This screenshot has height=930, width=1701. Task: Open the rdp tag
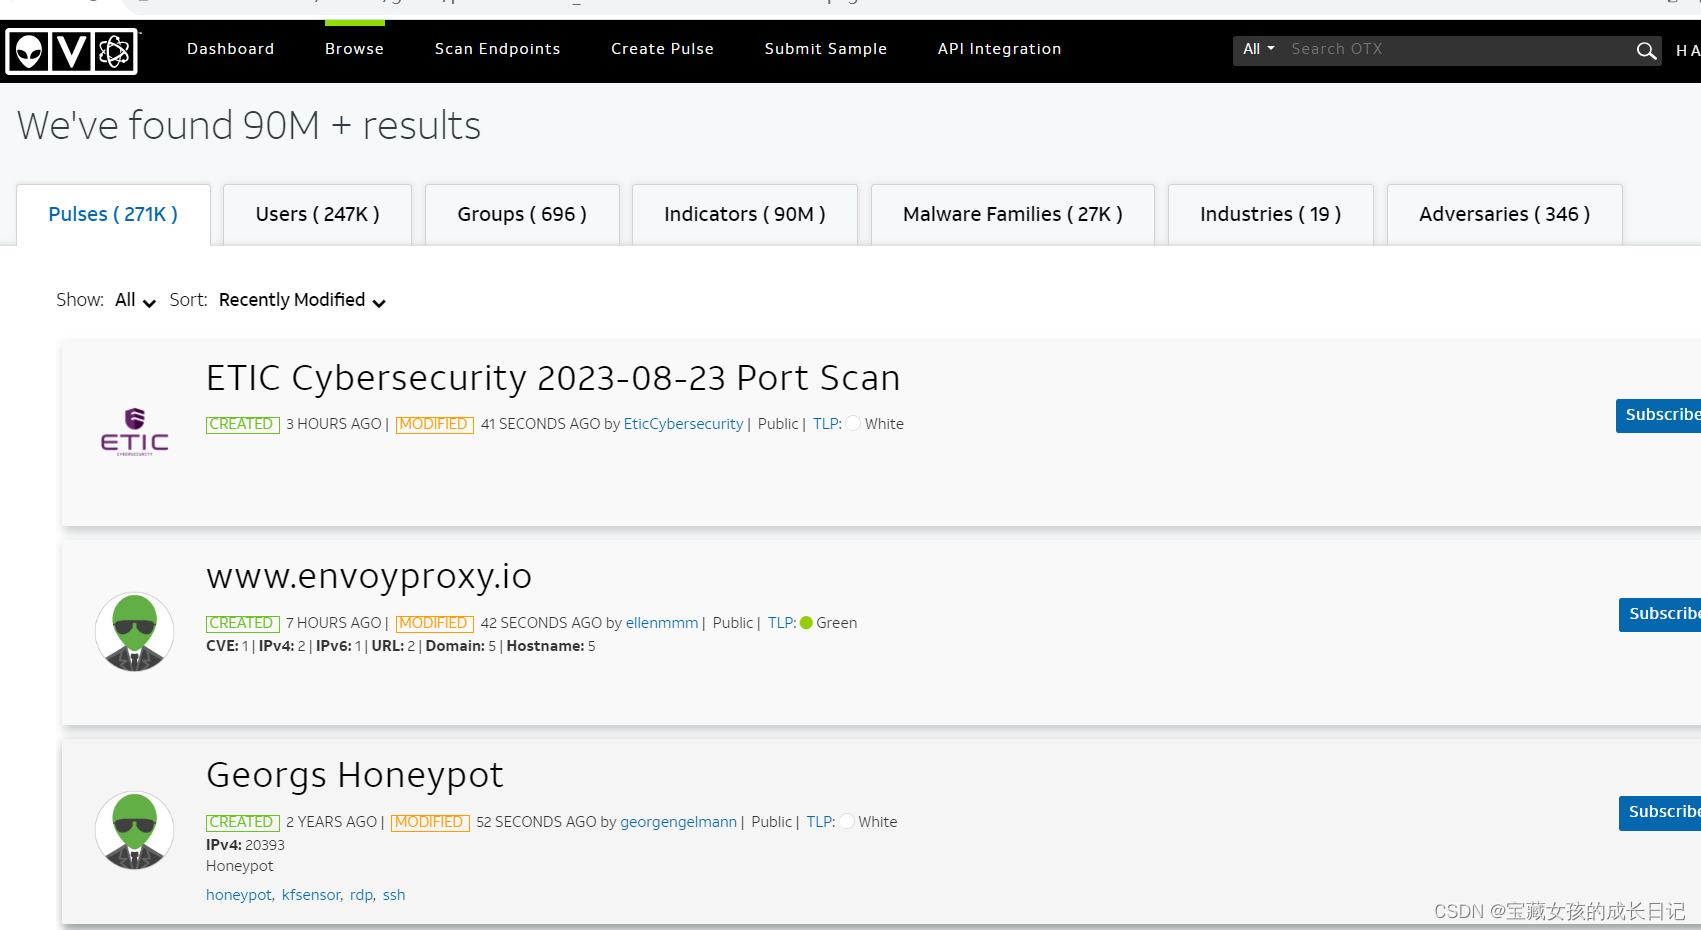tap(361, 895)
